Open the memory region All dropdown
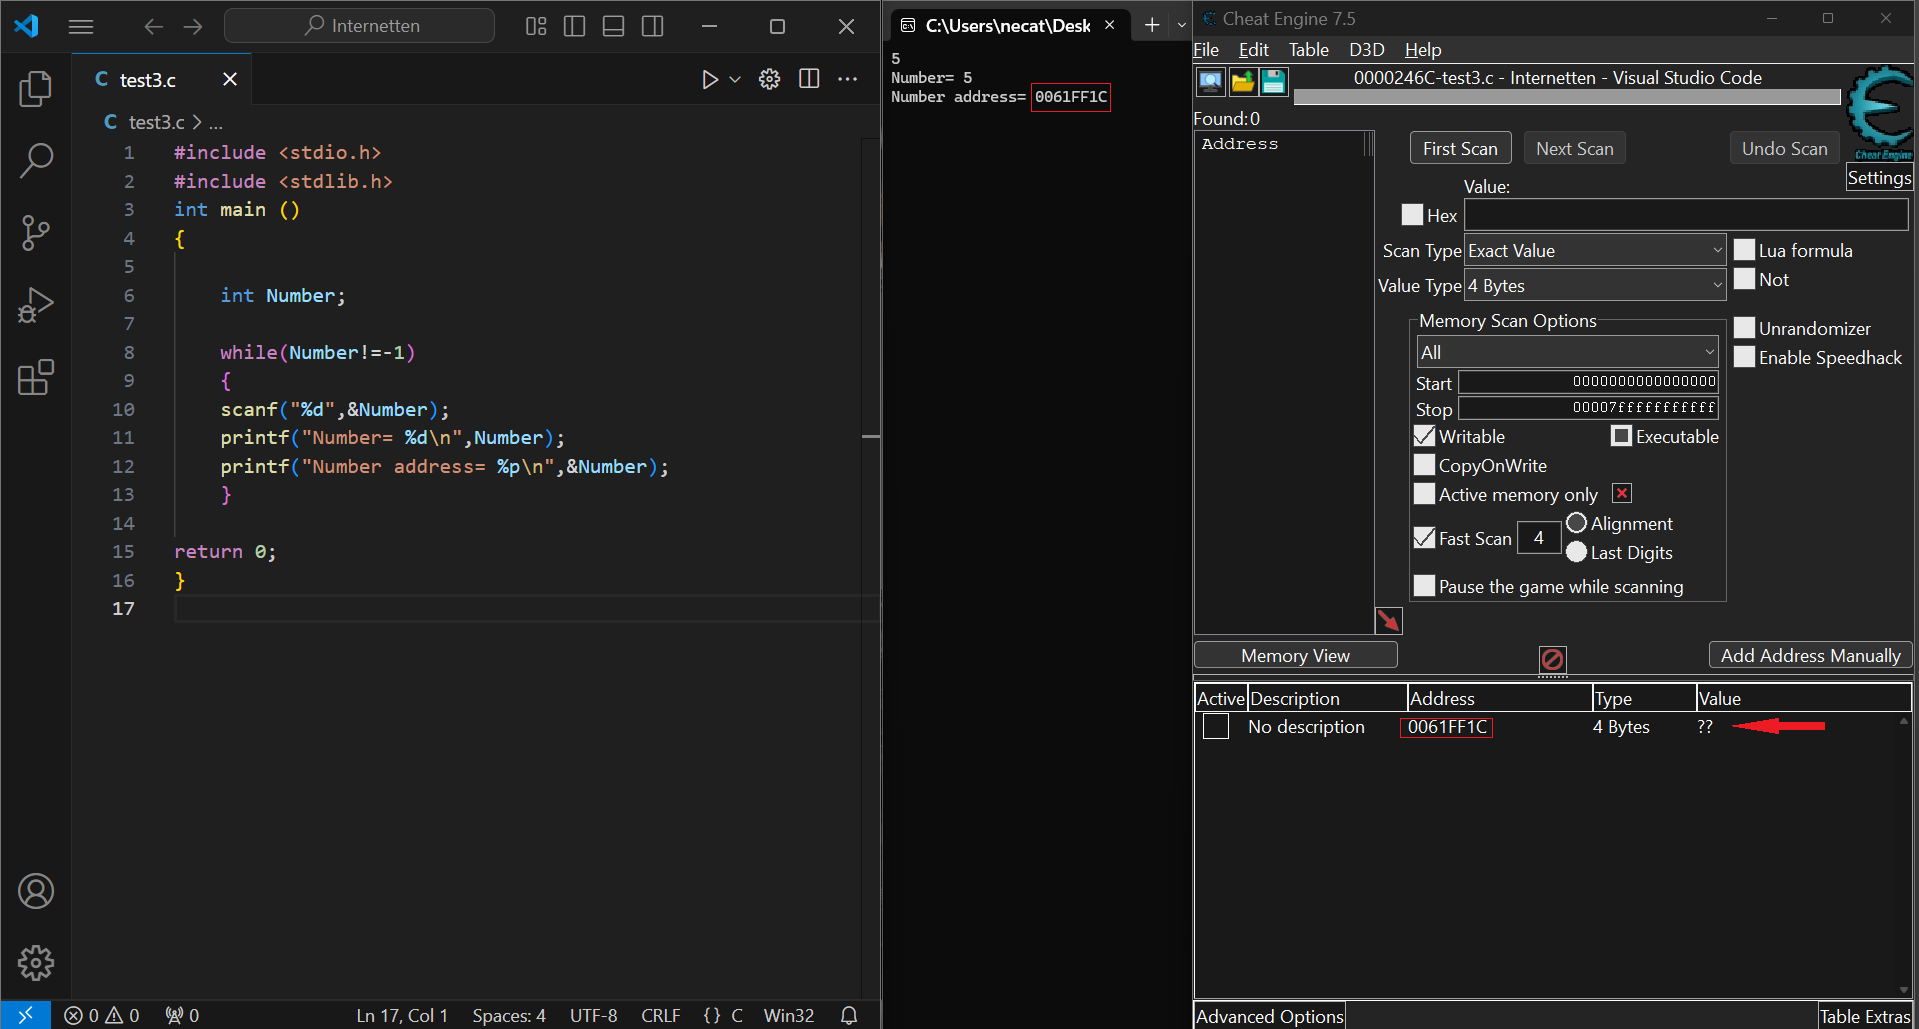This screenshot has height=1029, width=1919. (x=1567, y=352)
